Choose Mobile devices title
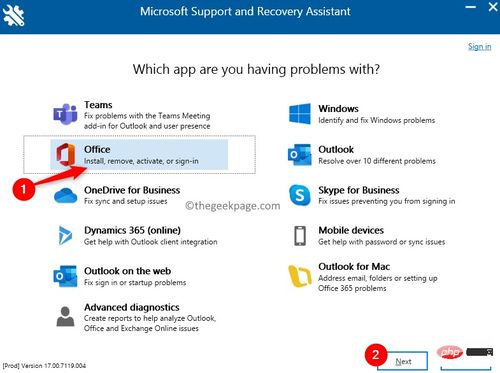500x373 pixels. 351,230
